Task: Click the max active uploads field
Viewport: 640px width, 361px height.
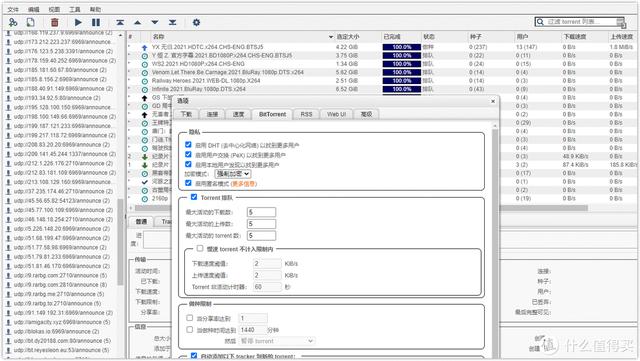Action: (261, 224)
